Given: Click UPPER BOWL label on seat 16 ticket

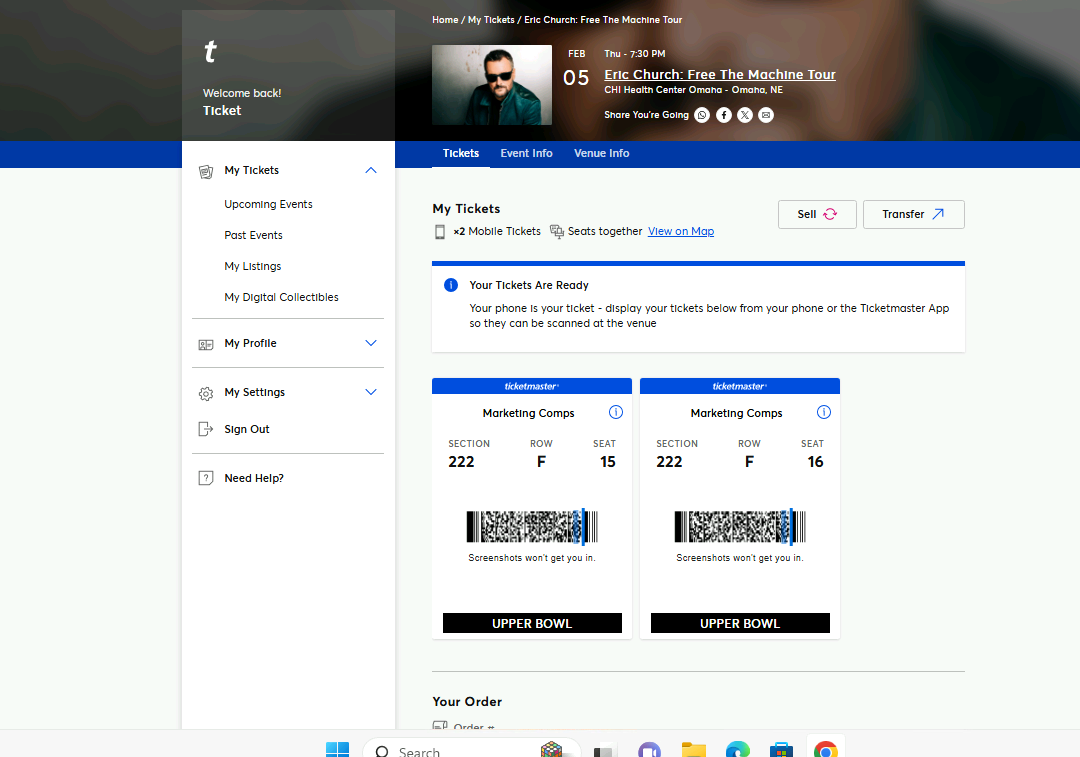Looking at the screenshot, I should [x=740, y=623].
